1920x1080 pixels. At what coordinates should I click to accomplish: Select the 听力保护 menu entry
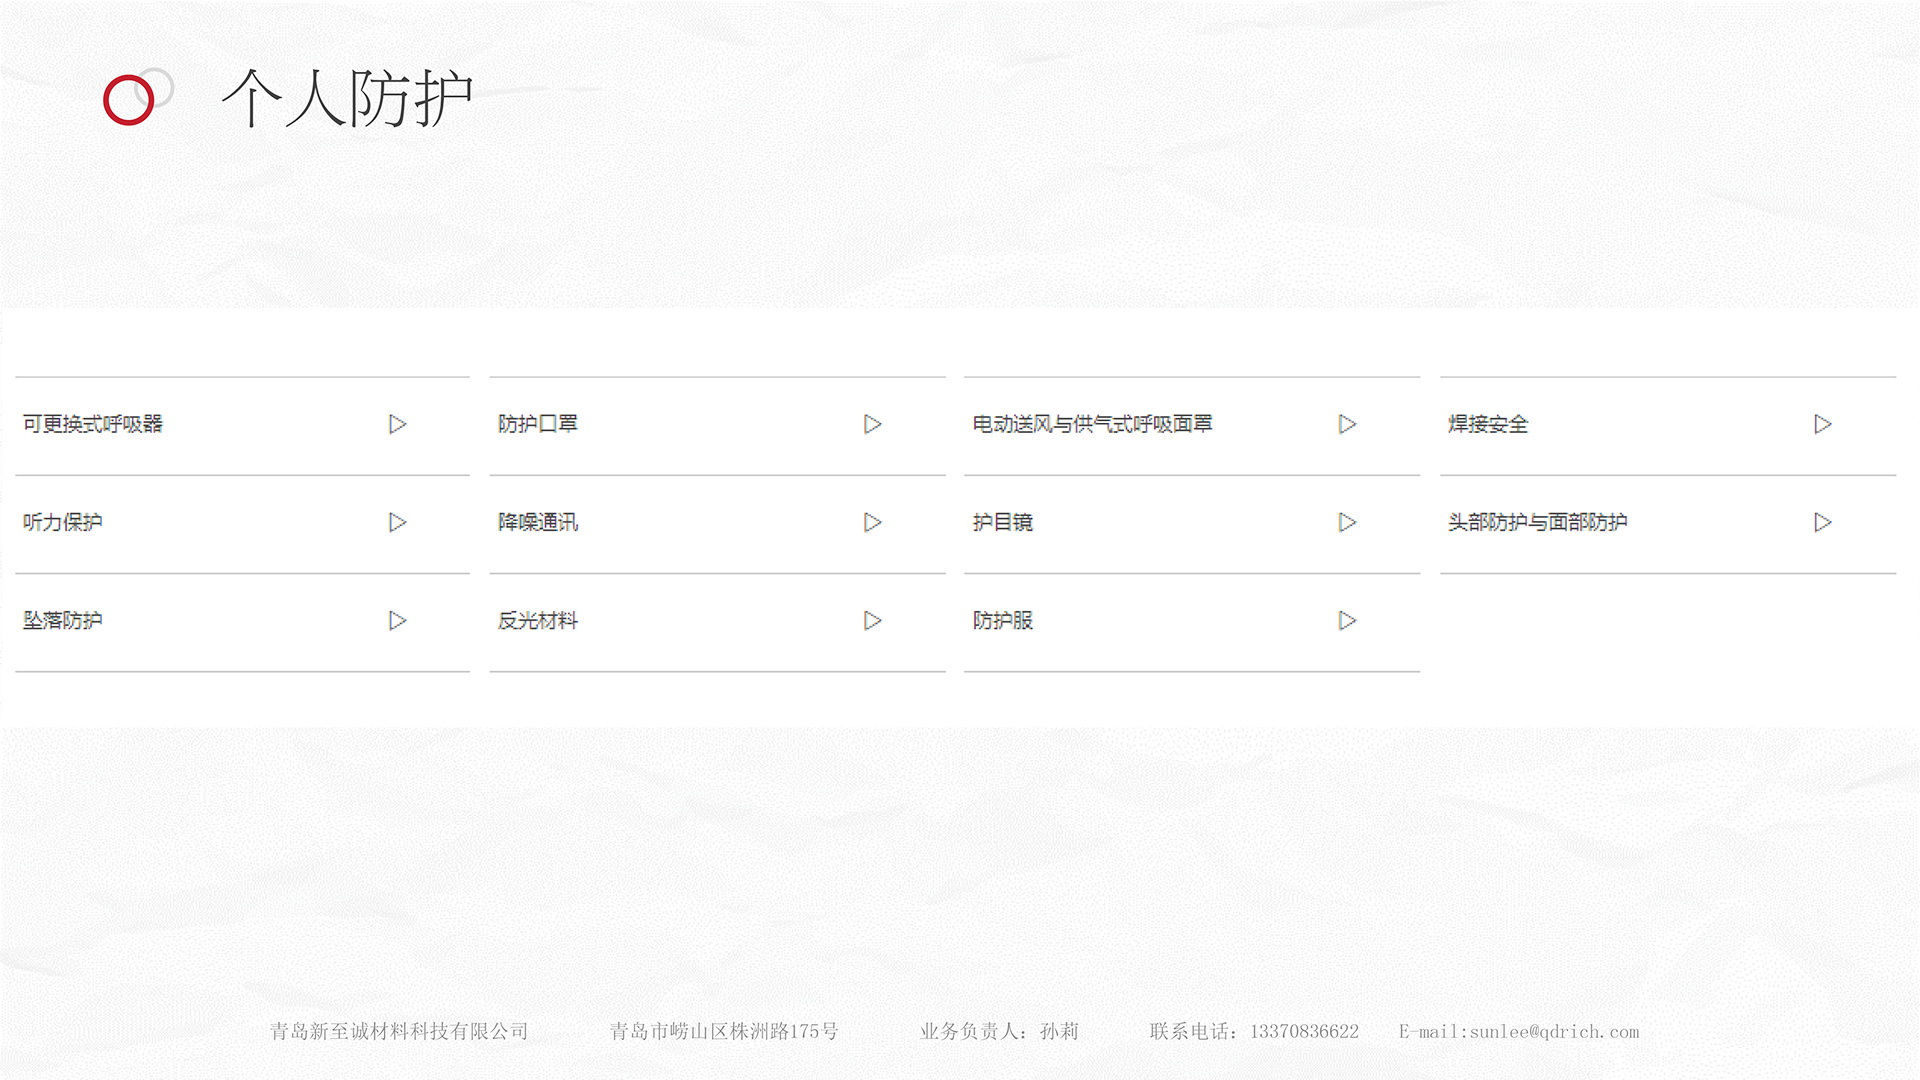click(63, 522)
